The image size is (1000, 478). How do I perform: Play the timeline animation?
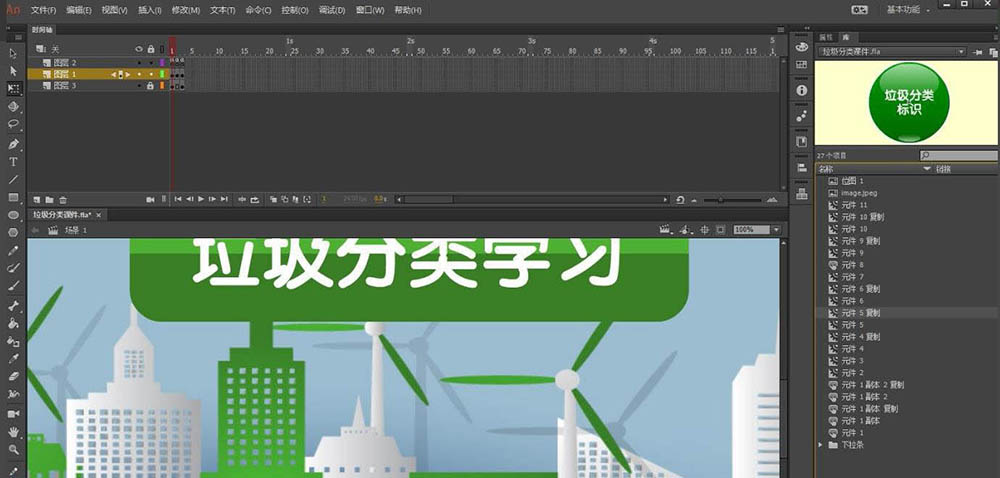[201, 199]
